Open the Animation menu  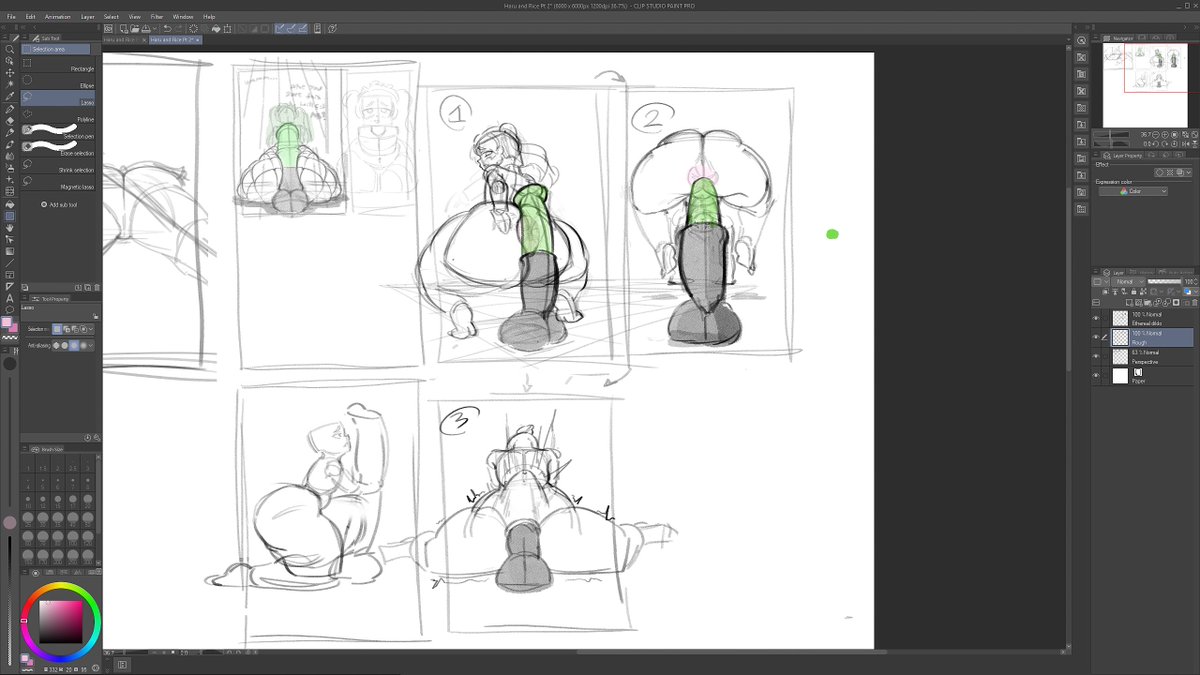click(58, 17)
